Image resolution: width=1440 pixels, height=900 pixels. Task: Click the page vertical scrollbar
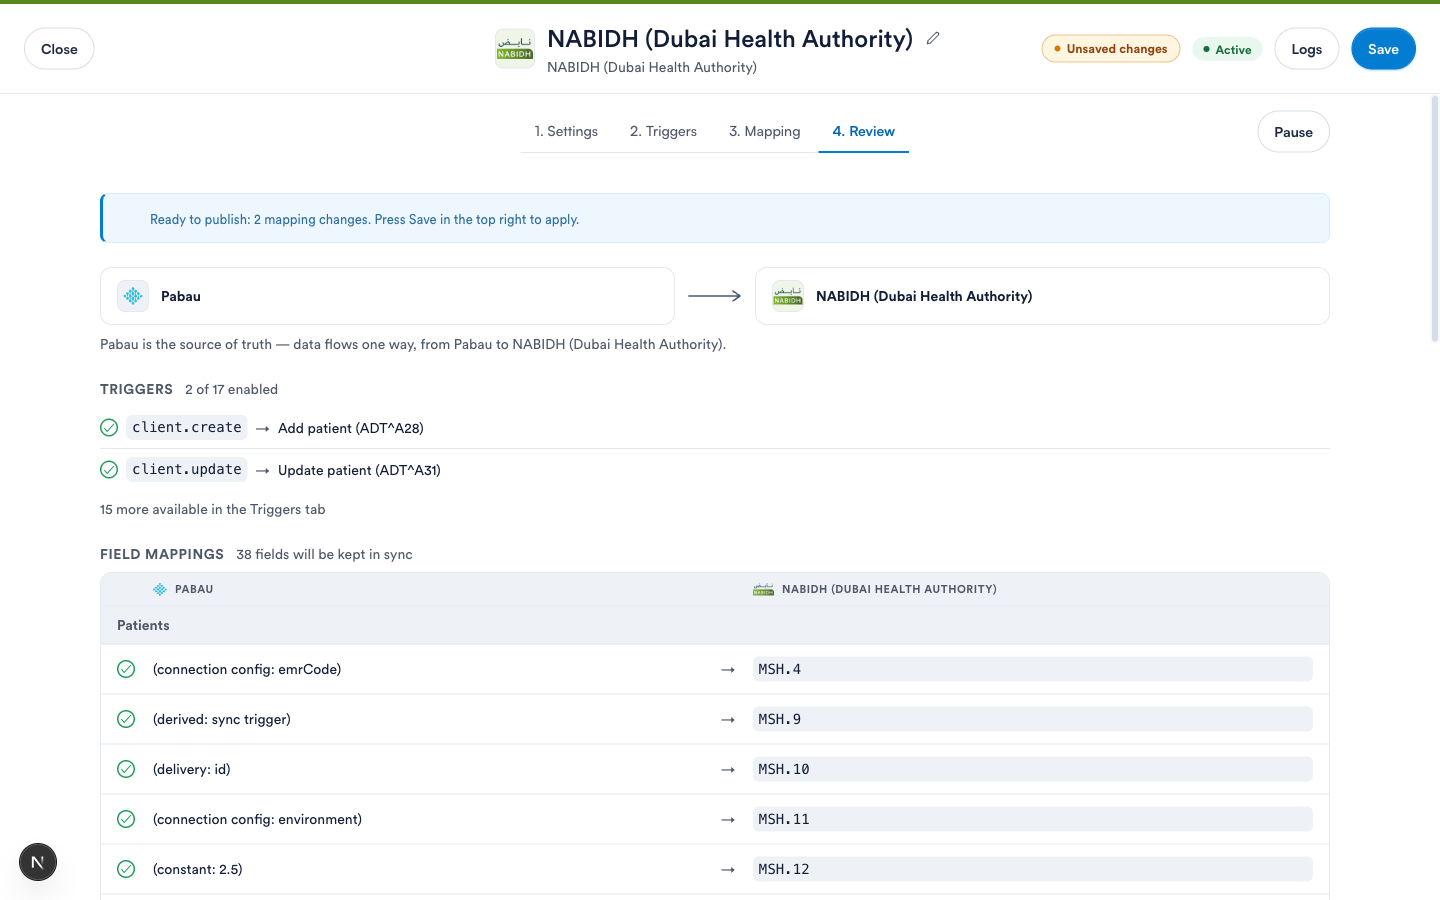(1435, 220)
